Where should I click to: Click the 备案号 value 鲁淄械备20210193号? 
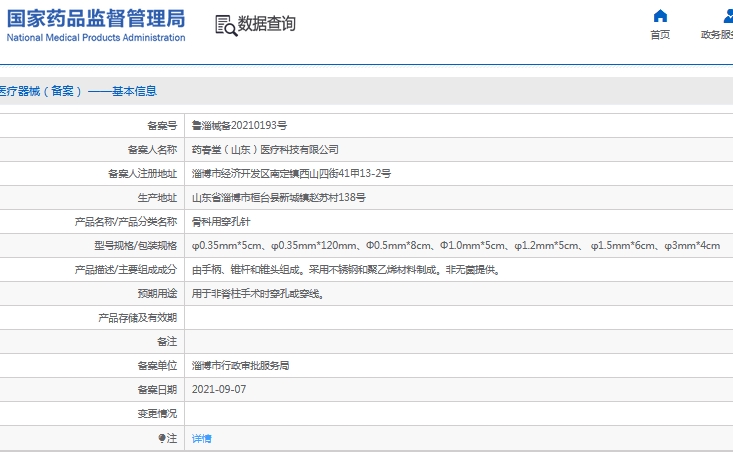[239, 125]
